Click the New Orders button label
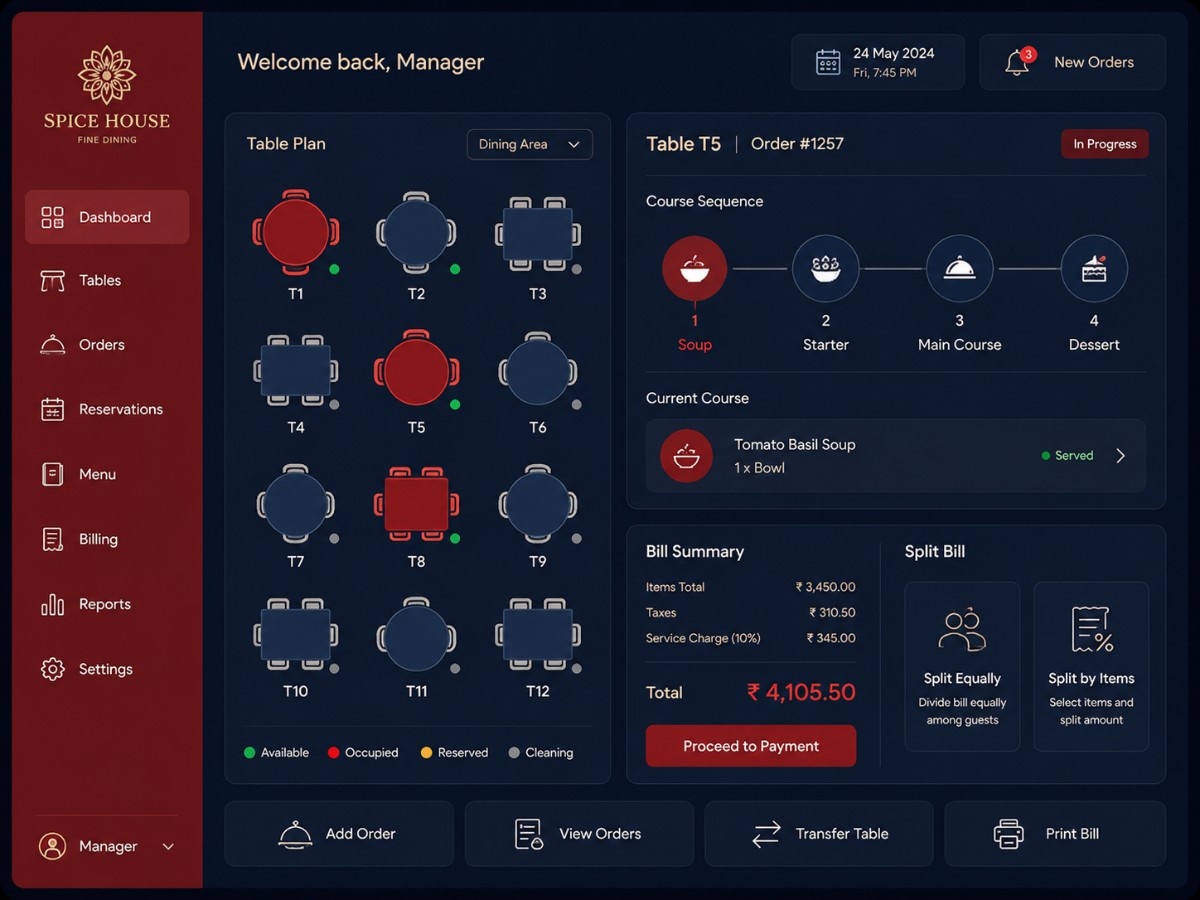 point(1094,62)
